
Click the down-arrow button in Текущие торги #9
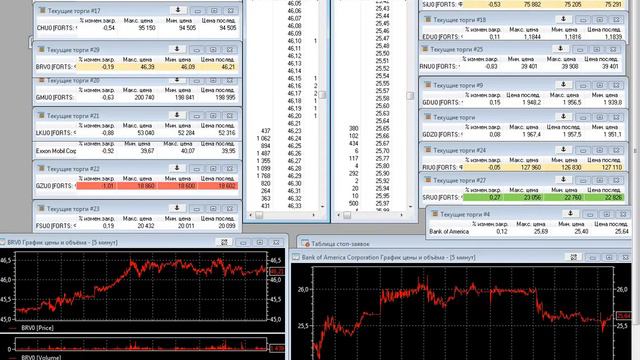(564, 85)
